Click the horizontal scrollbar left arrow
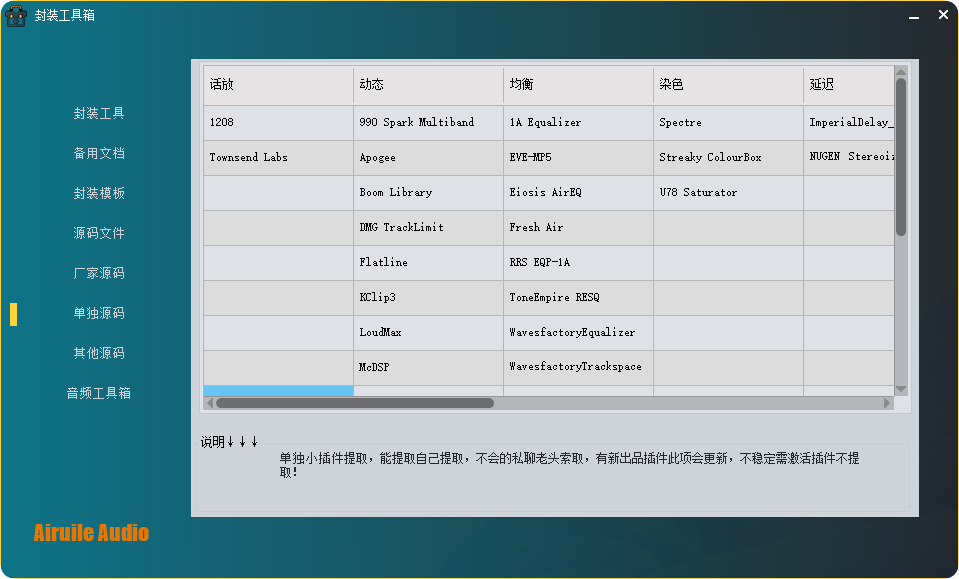The image size is (959, 579). click(x=210, y=403)
